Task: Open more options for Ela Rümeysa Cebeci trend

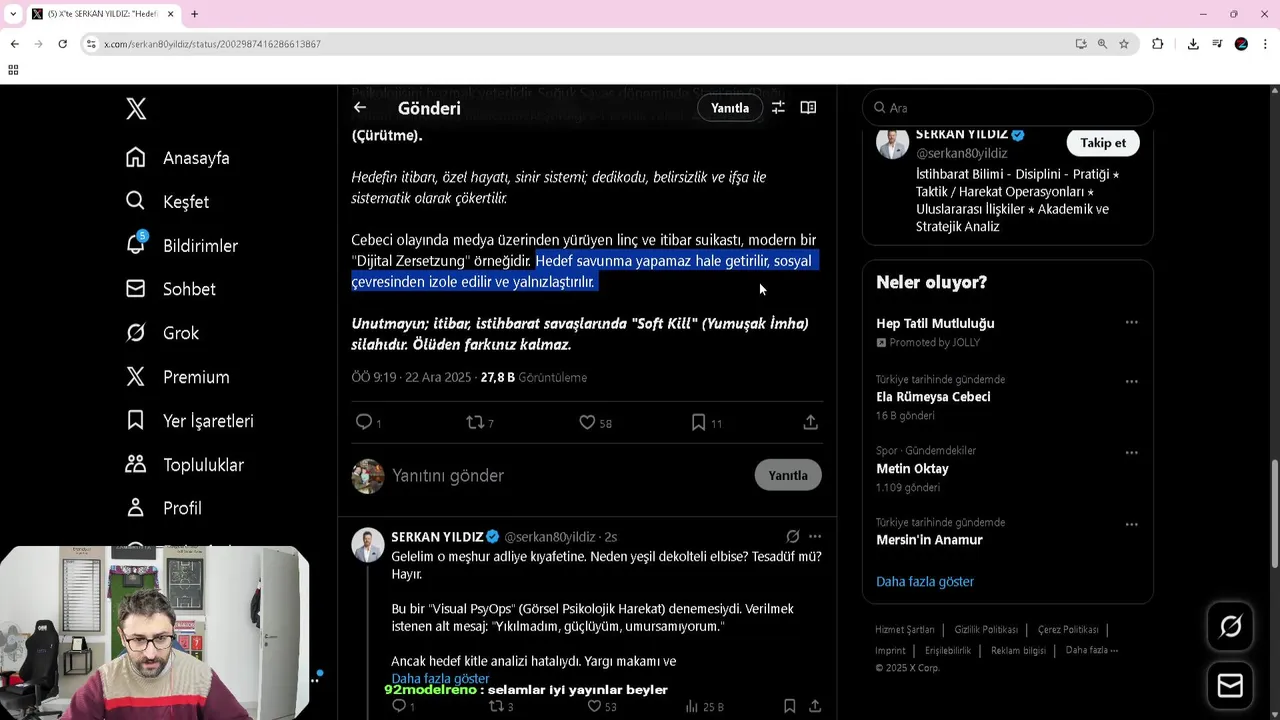Action: click(1131, 381)
